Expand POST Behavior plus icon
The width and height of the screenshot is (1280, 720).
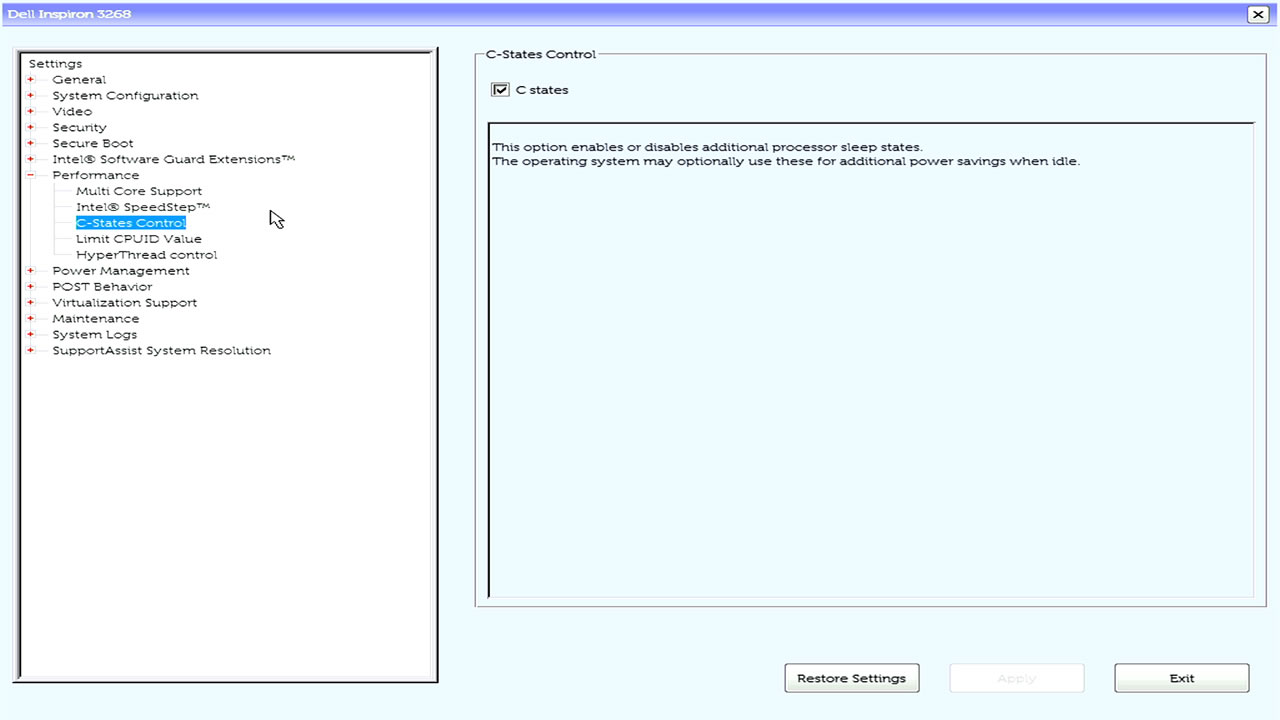[x=31, y=287]
